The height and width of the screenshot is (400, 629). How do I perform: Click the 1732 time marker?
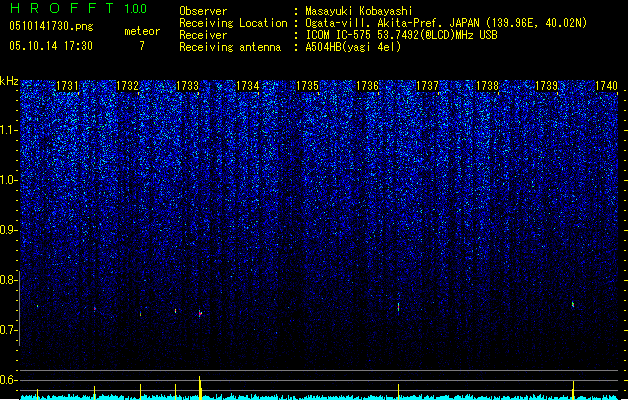(x=127, y=86)
